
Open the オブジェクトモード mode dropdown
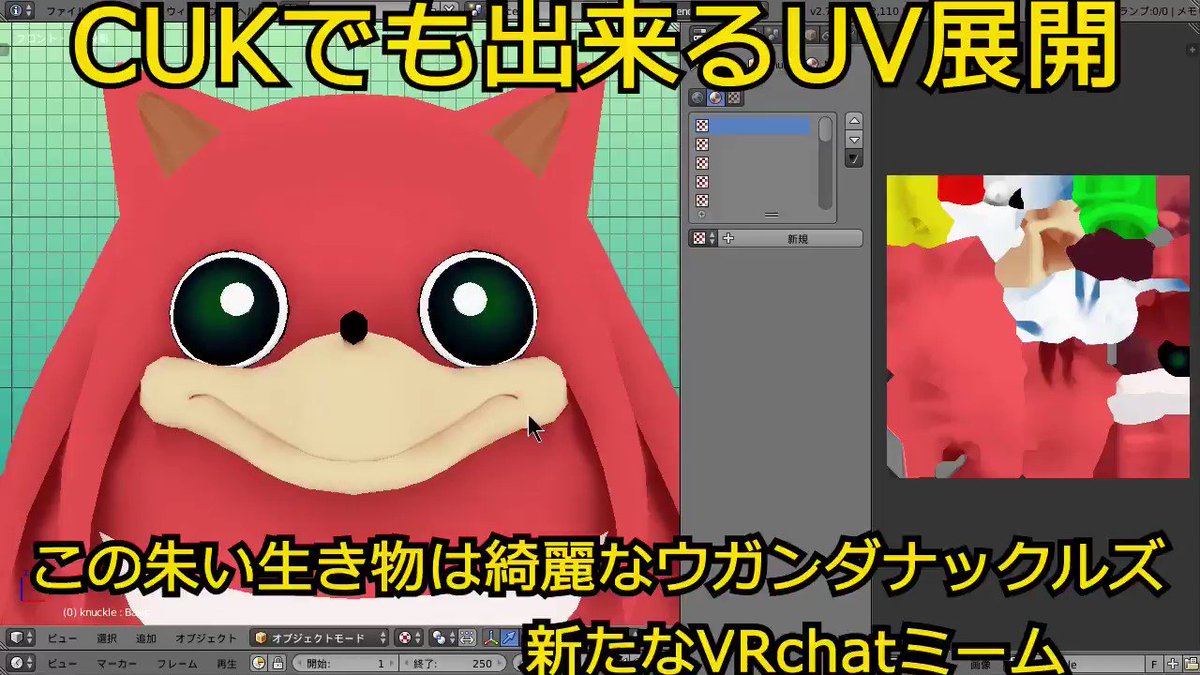320,638
